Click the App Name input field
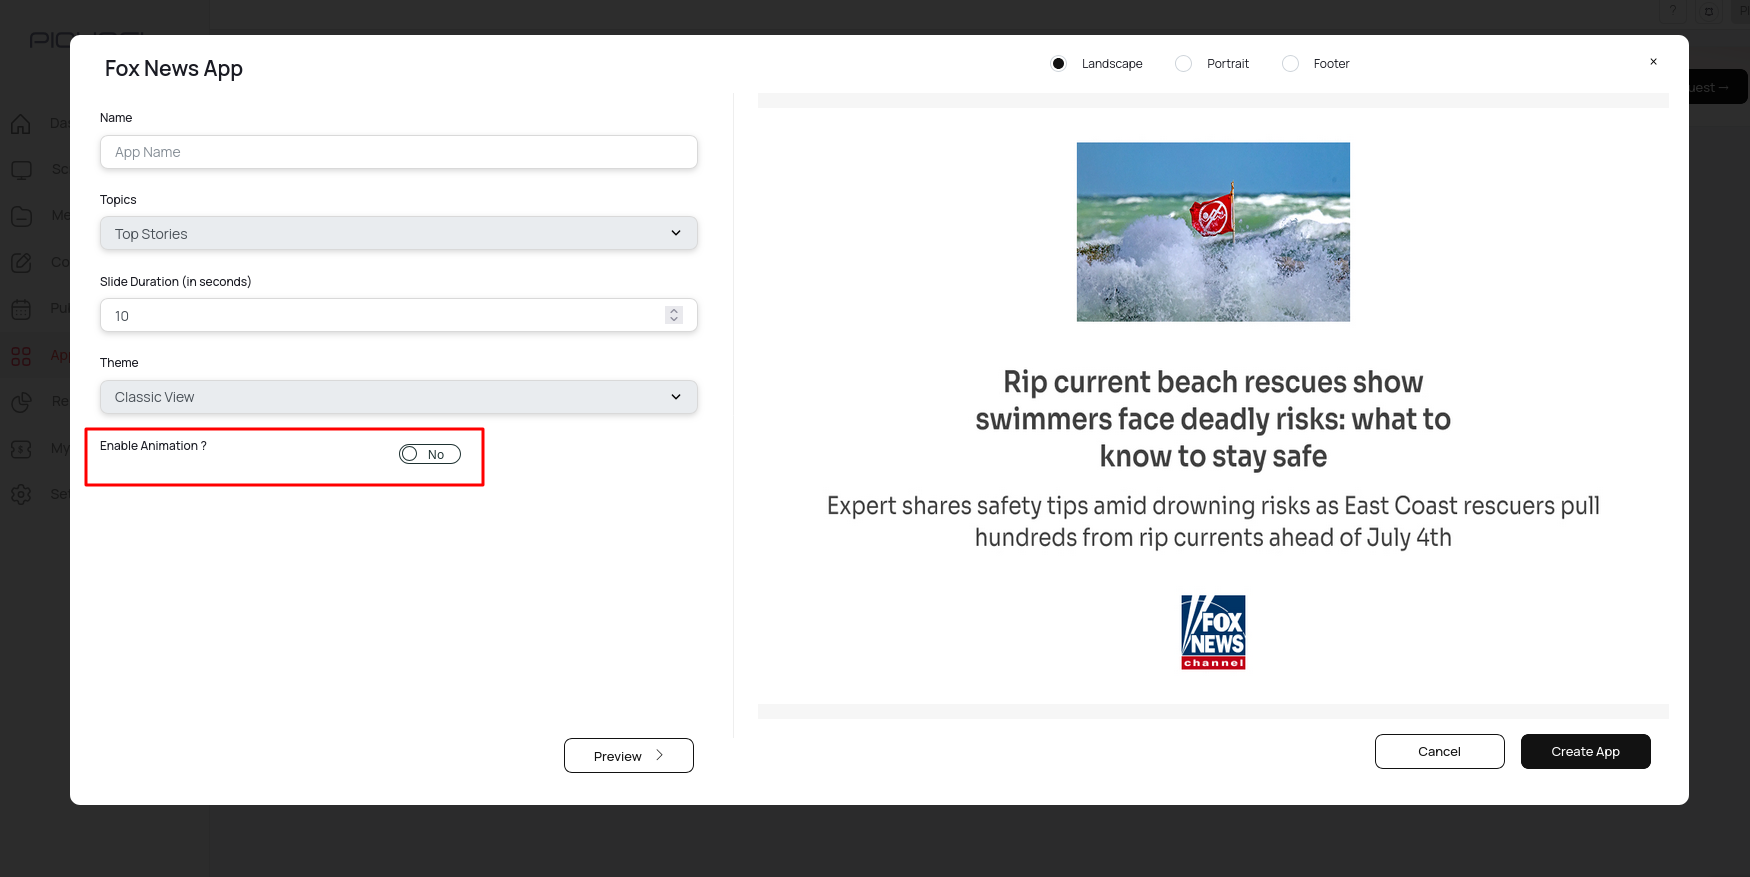Viewport: 1750px width, 877px height. [x=398, y=152]
